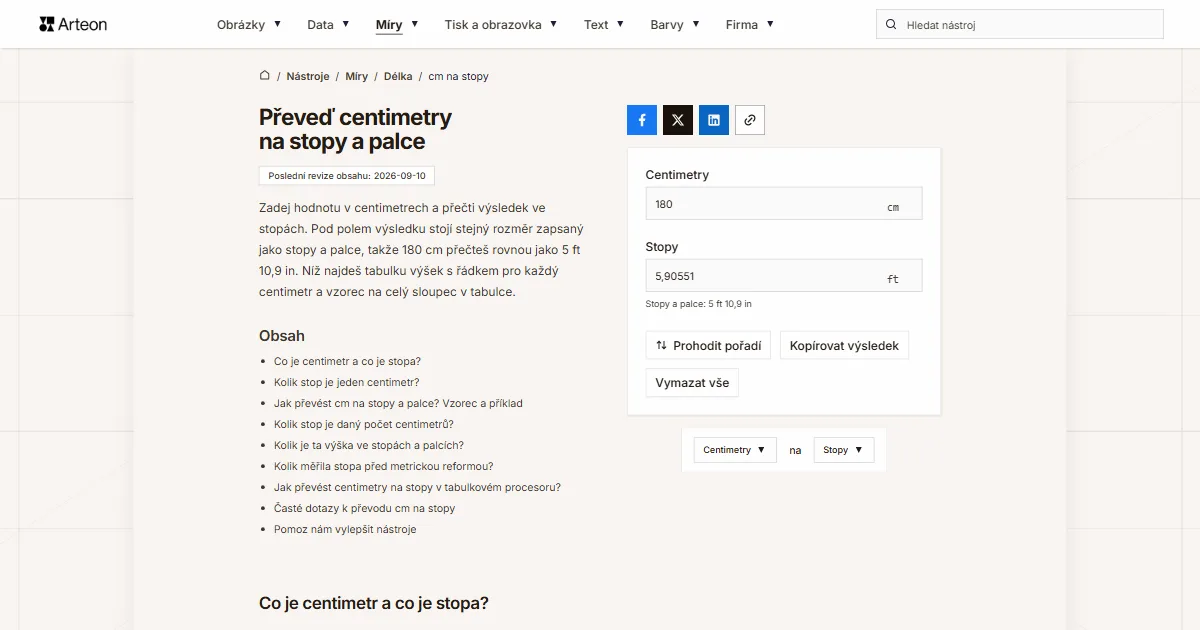Open the Firma menu
This screenshot has height=630, width=1200.
750,25
